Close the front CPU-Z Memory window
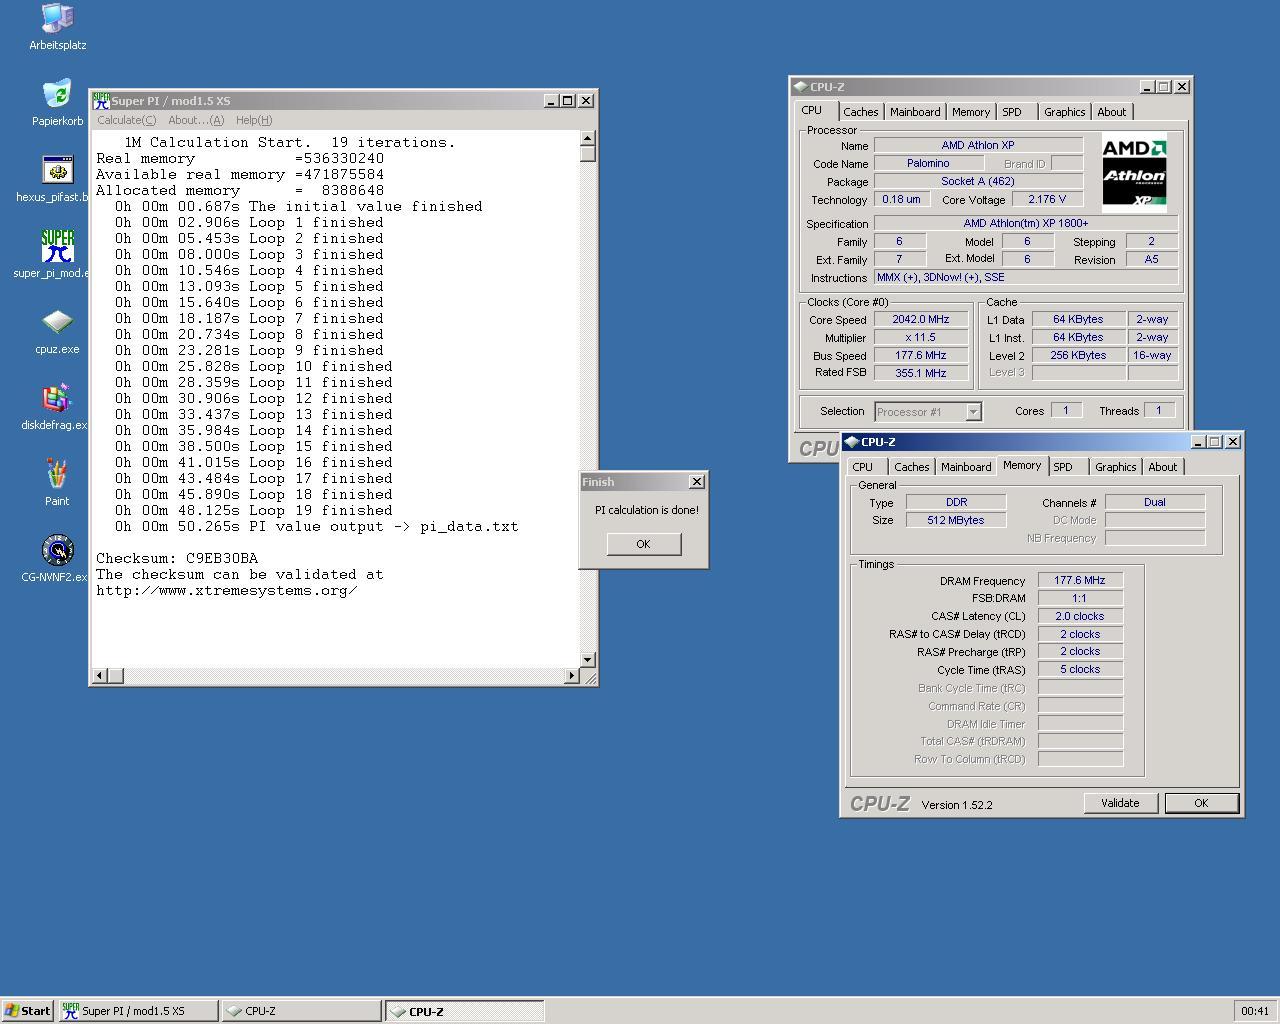Viewport: 1280px width, 1024px height. 1233,441
